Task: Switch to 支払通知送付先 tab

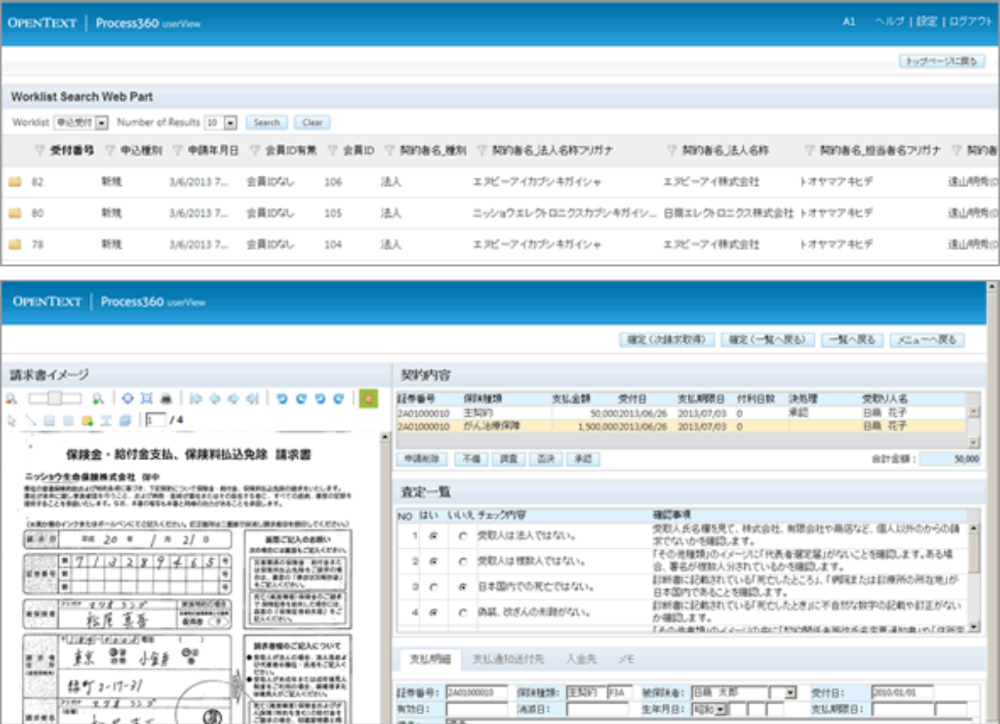Action: tap(508, 659)
